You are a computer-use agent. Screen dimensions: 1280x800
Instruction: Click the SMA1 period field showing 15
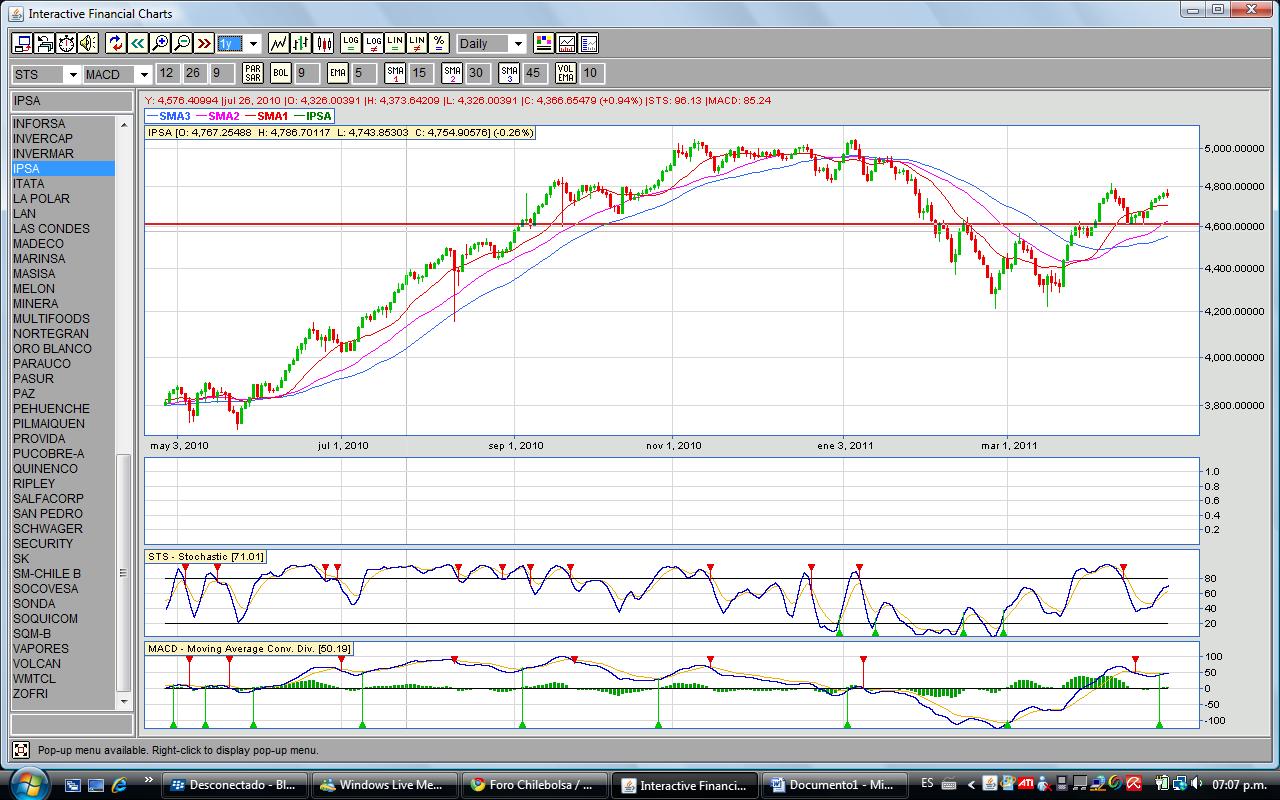[420, 73]
